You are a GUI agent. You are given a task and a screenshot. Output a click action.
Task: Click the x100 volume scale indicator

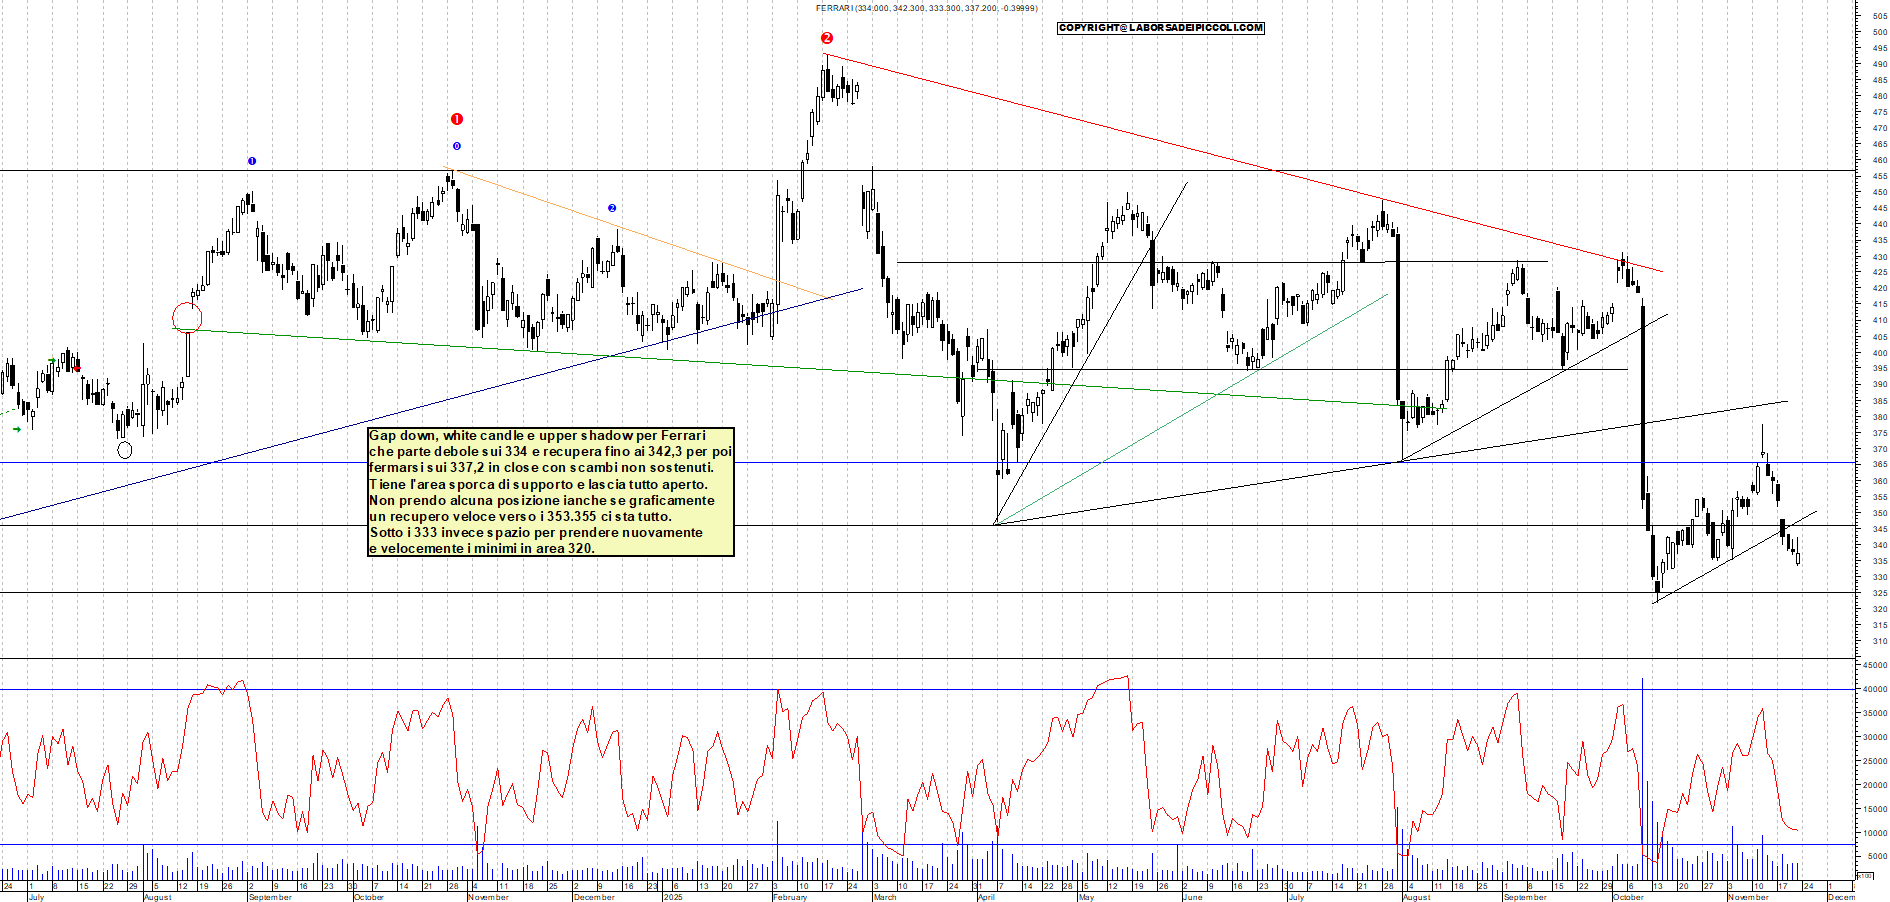(1864, 876)
